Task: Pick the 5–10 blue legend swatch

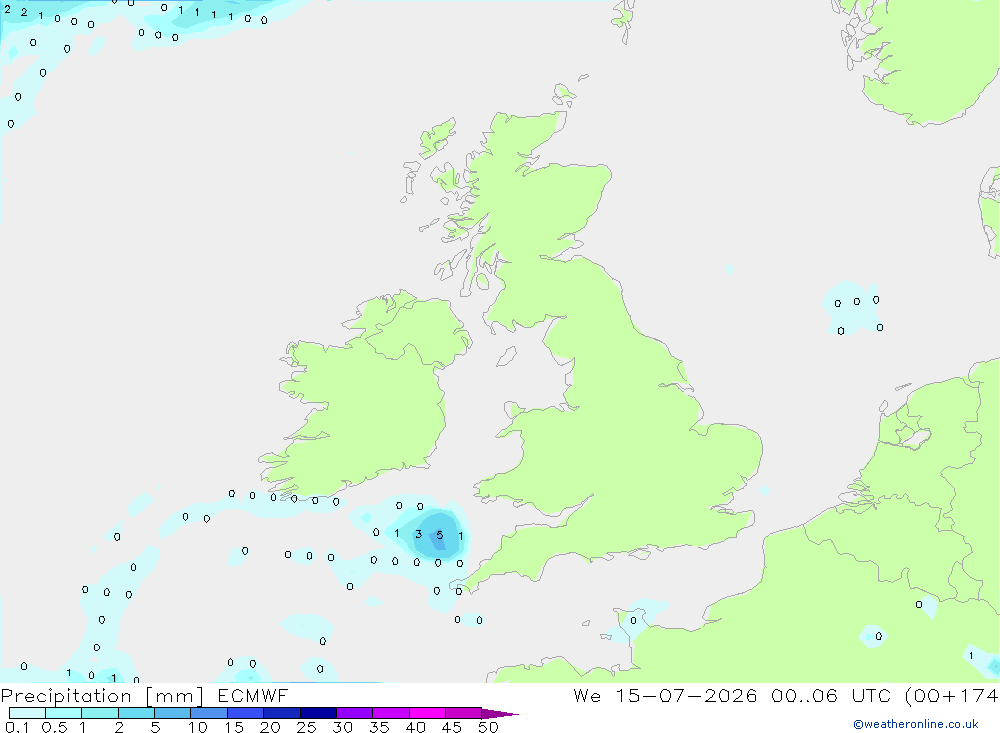Action: pos(173,713)
